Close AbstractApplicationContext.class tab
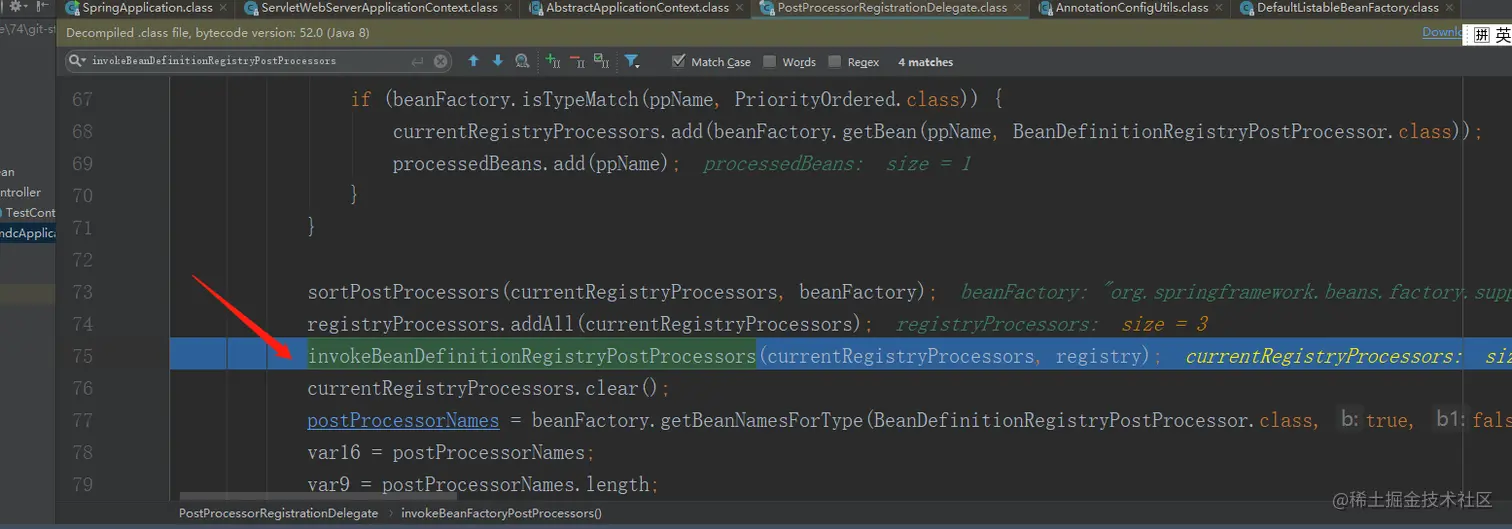1512x529 pixels. (x=739, y=8)
